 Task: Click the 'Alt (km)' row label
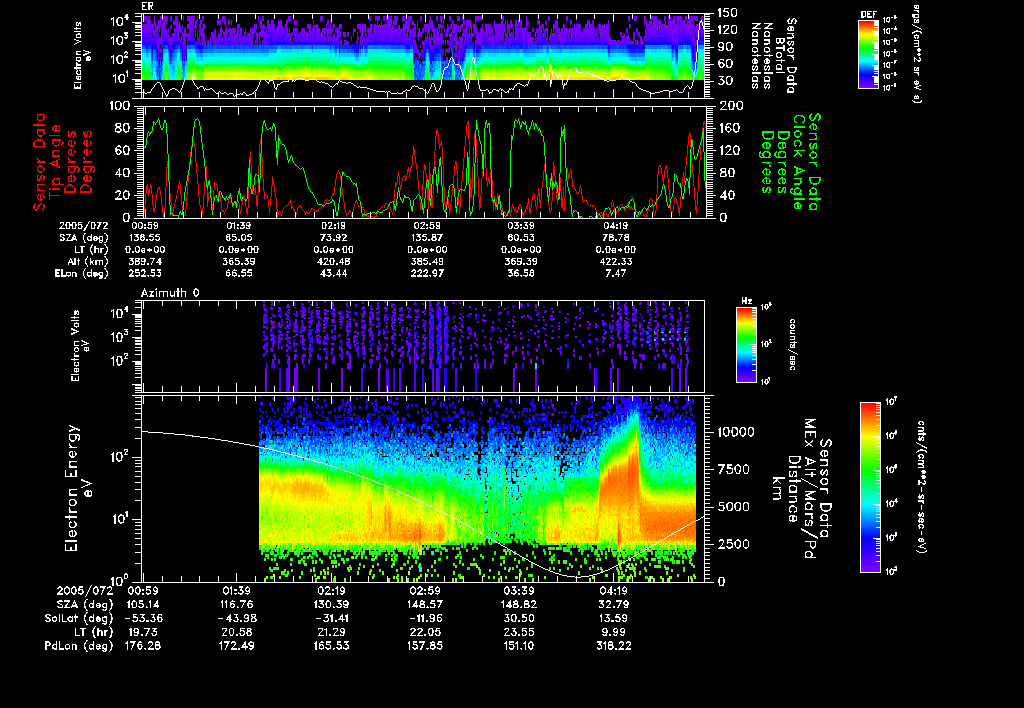(87, 261)
